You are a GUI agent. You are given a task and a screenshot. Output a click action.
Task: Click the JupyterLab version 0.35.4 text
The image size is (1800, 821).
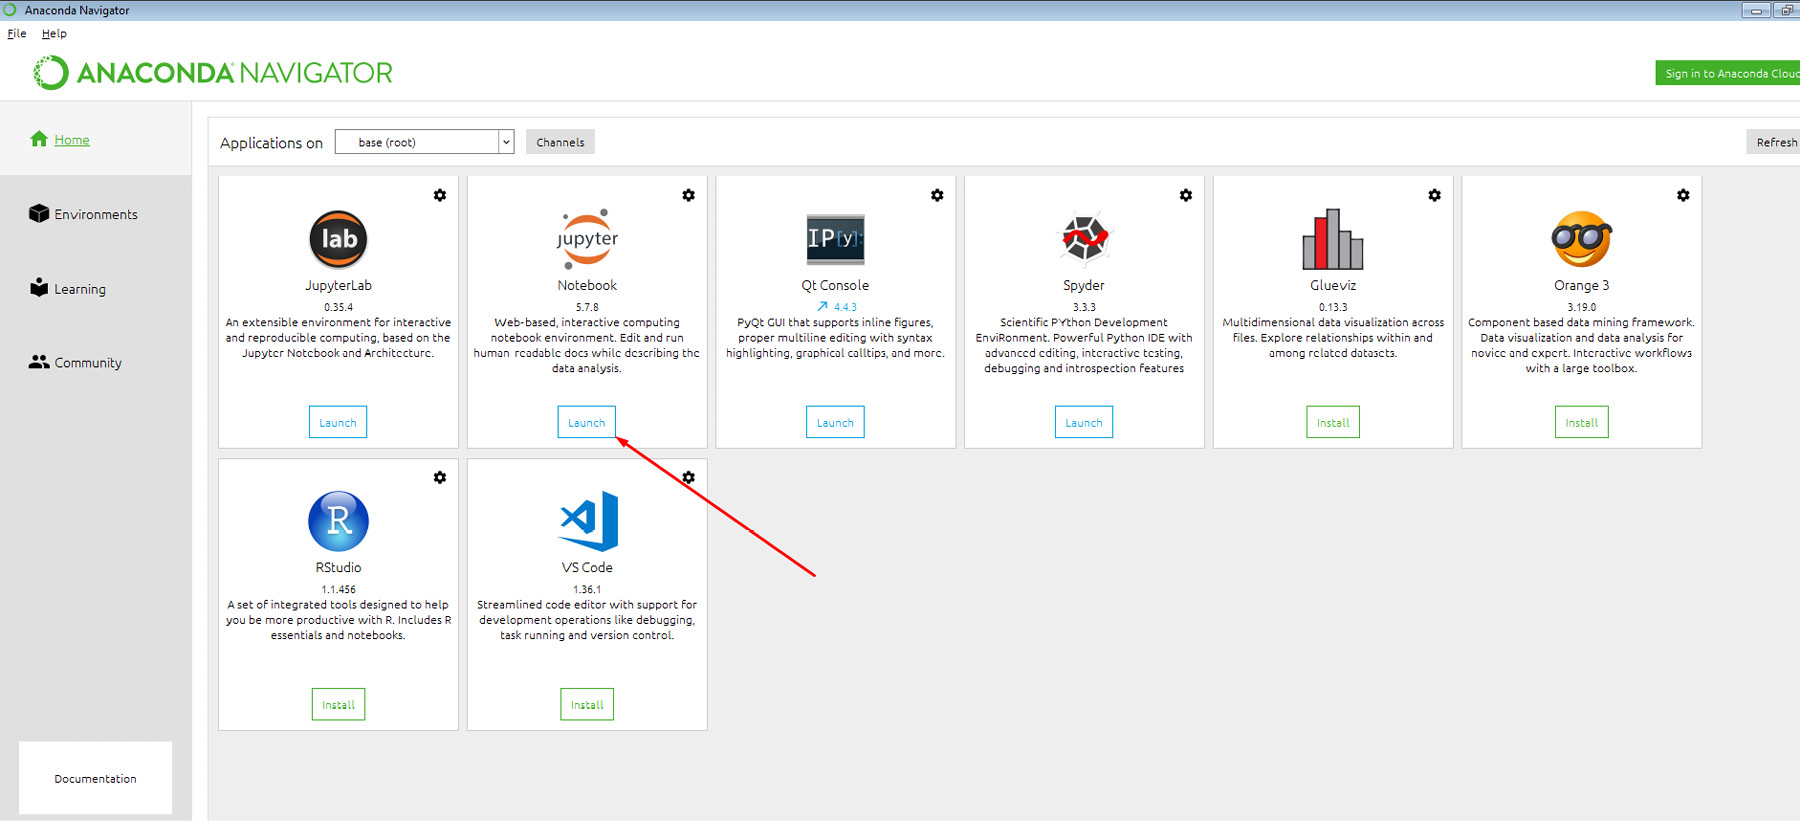coord(338,307)
